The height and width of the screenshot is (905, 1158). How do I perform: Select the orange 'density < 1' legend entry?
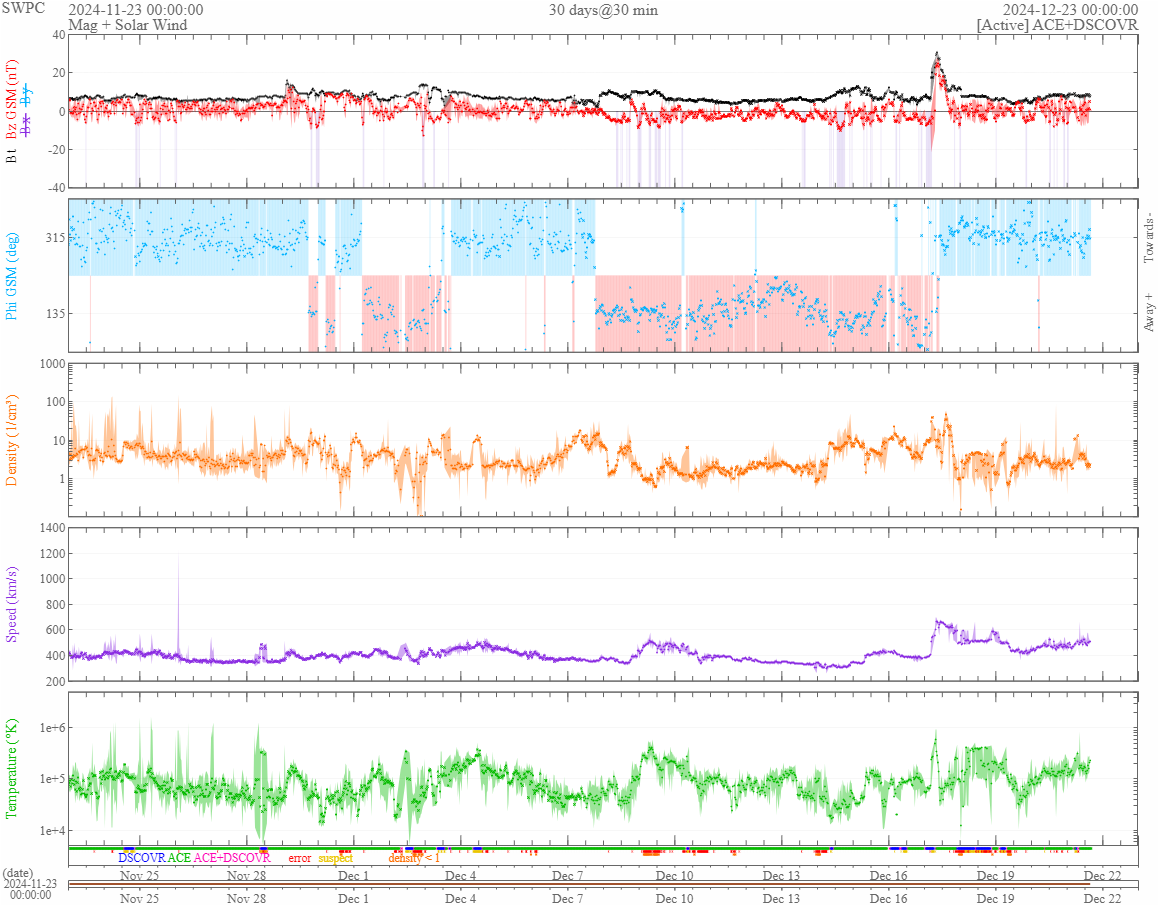coord(413,858)
